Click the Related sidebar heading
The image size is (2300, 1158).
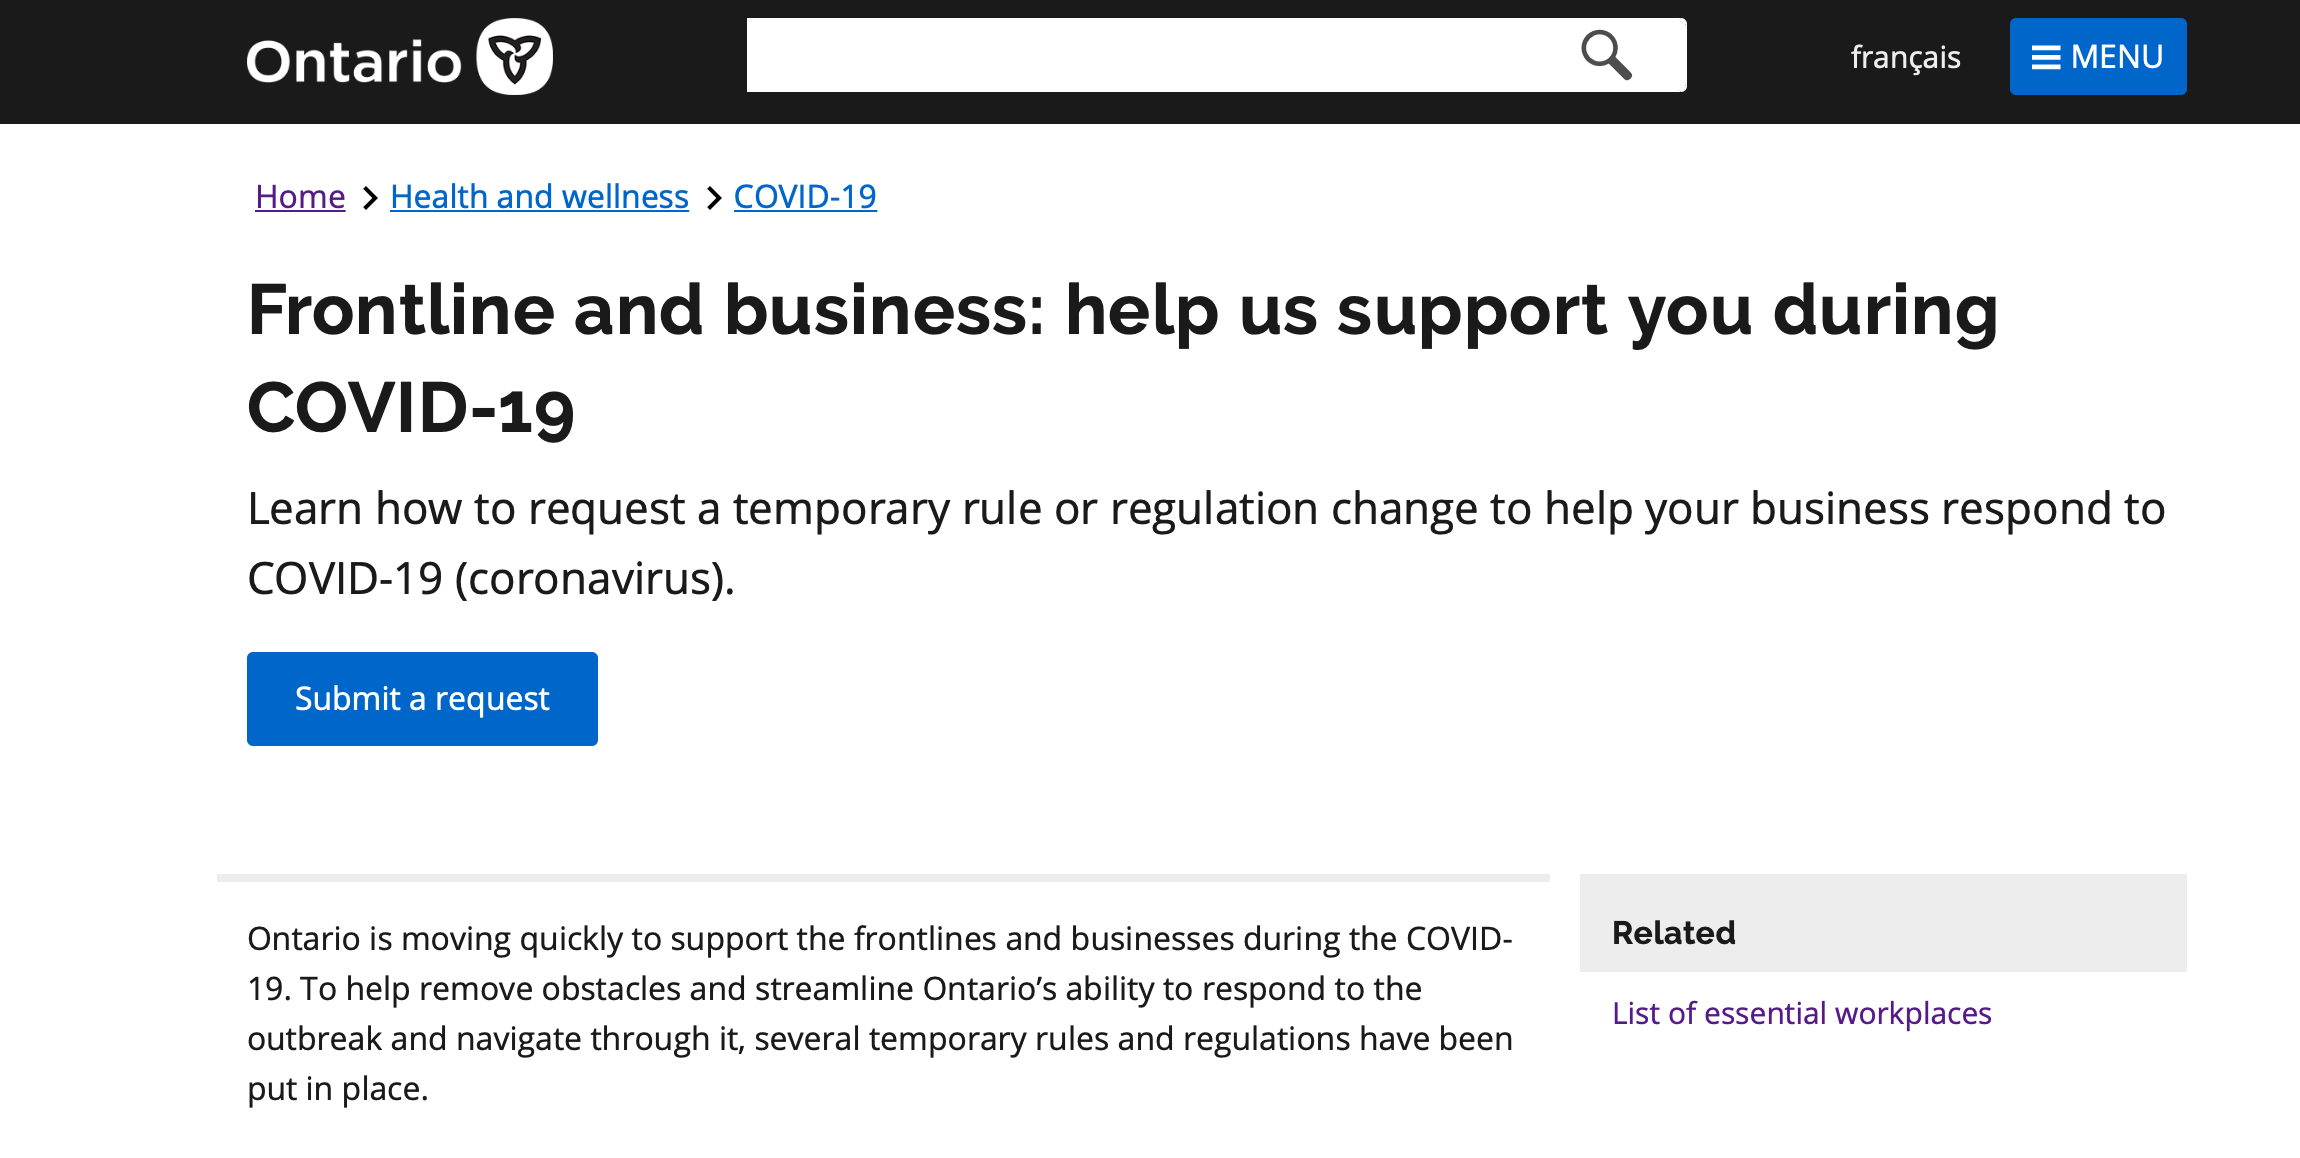pyautogui.click(x=1674, y=932)
